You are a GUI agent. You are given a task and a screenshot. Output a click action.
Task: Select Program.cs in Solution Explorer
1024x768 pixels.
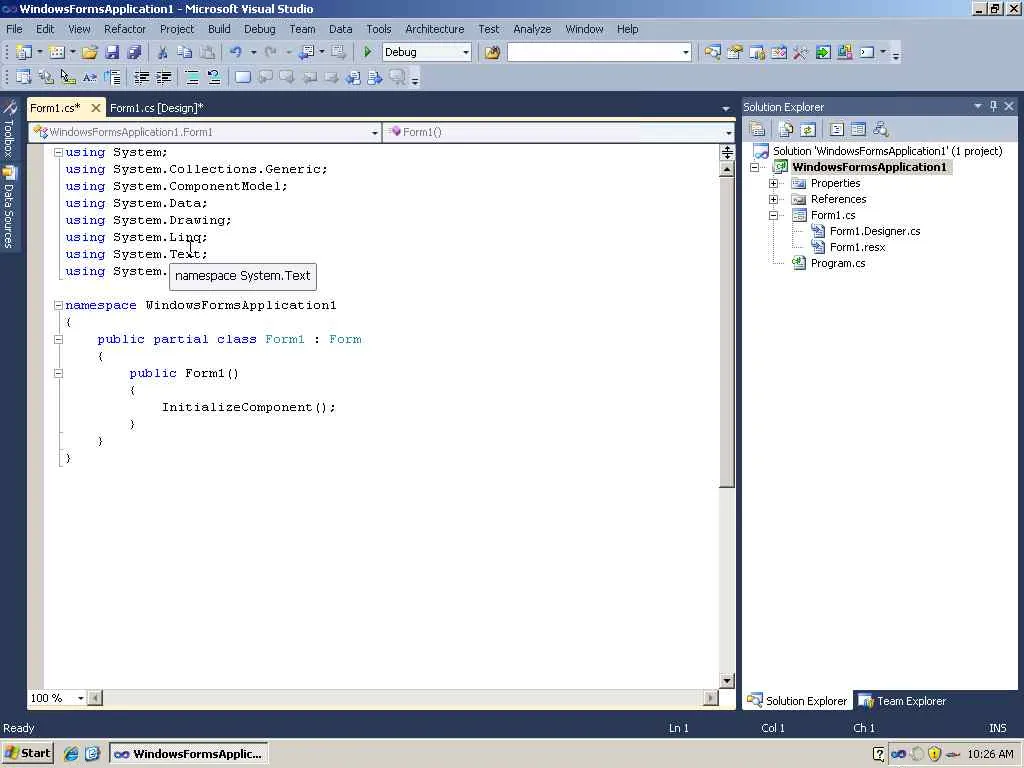[837, 263]
